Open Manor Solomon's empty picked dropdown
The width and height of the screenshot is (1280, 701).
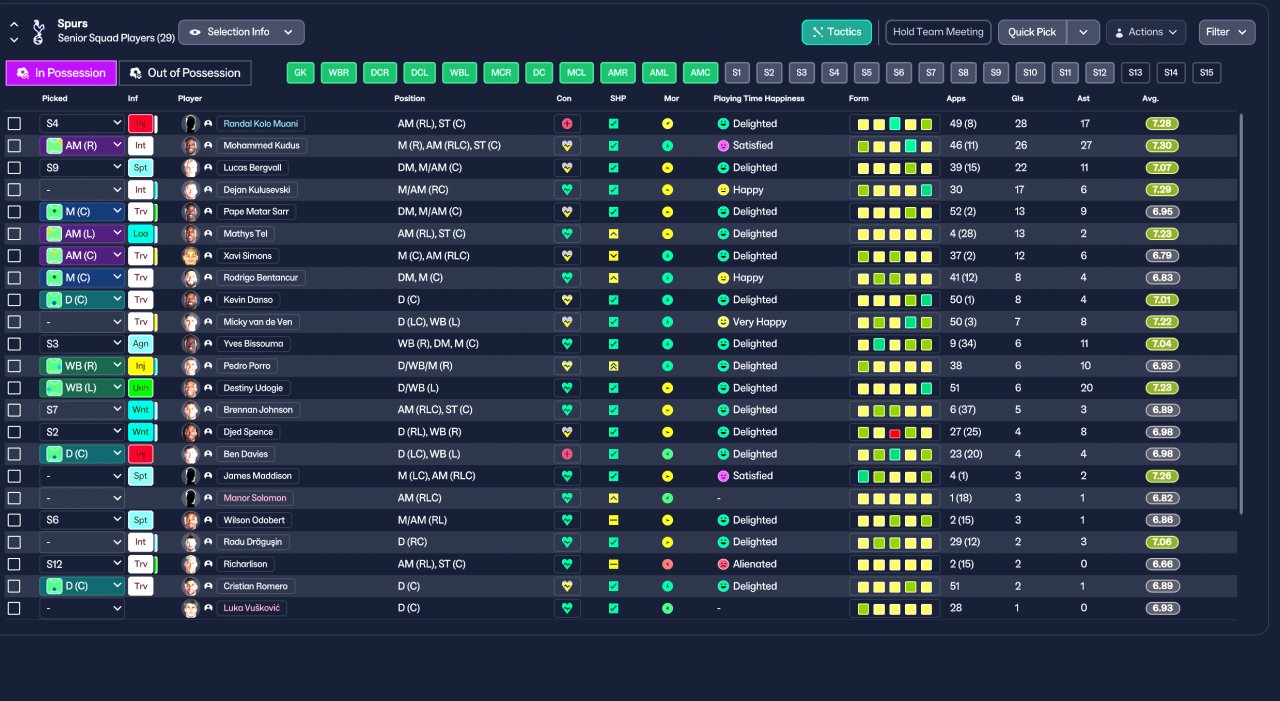(82, 498)
